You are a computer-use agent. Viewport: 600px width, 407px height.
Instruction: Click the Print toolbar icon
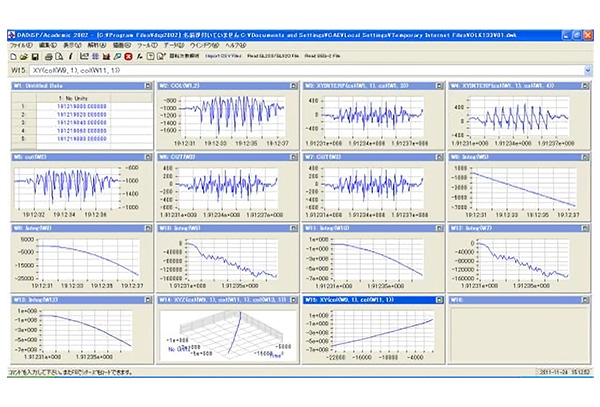[x=48, y=56]
